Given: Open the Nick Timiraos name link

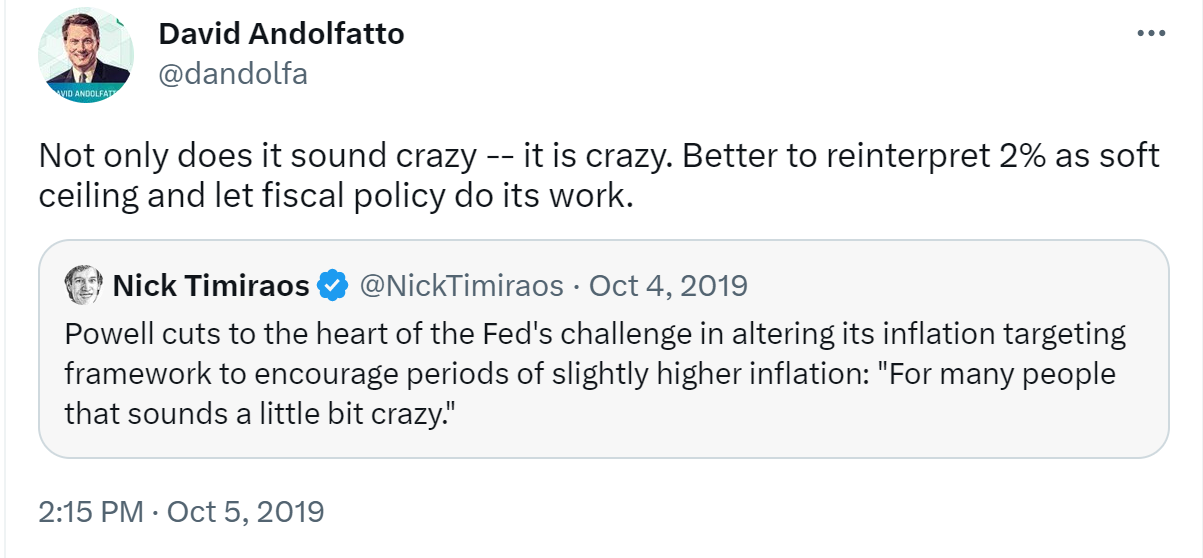Looking at the screenshot, I should point(211,286).
